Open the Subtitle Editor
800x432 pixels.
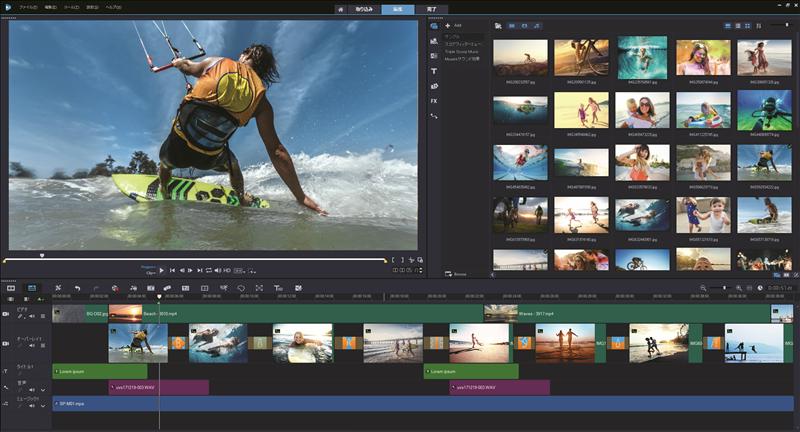[x=186, y=288]
